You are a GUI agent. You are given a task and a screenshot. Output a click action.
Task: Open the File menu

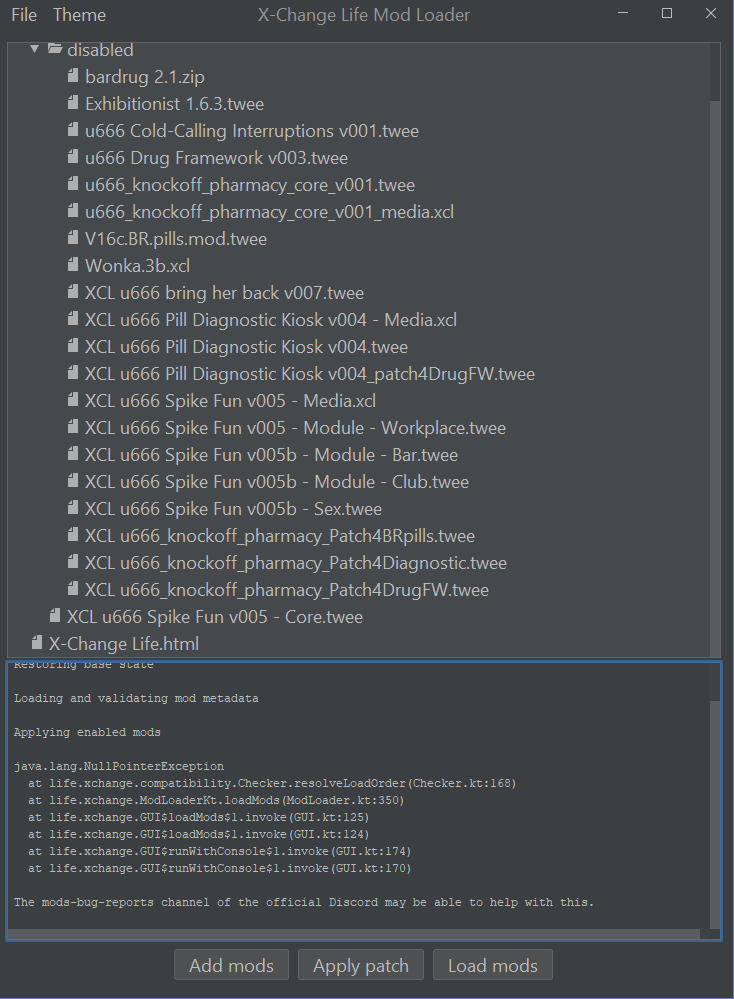(23, 14)
